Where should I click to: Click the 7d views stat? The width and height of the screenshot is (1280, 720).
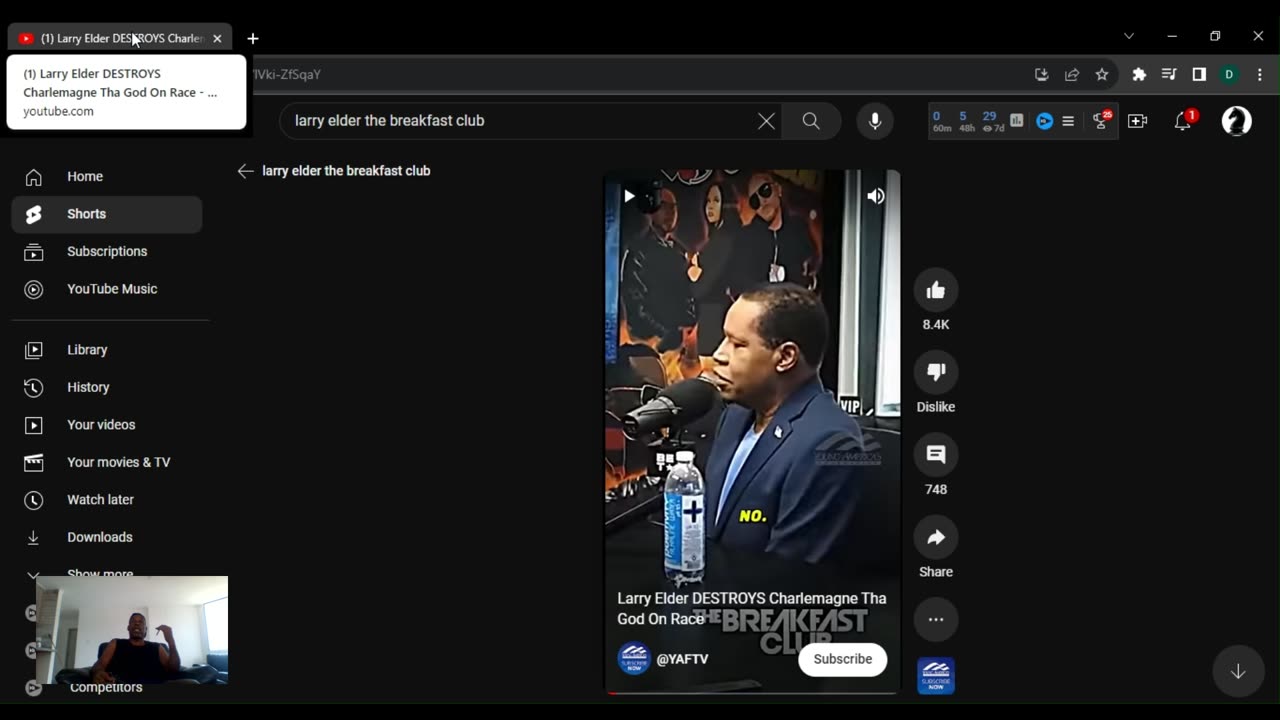pyautogui.click(x=992, y=122)
